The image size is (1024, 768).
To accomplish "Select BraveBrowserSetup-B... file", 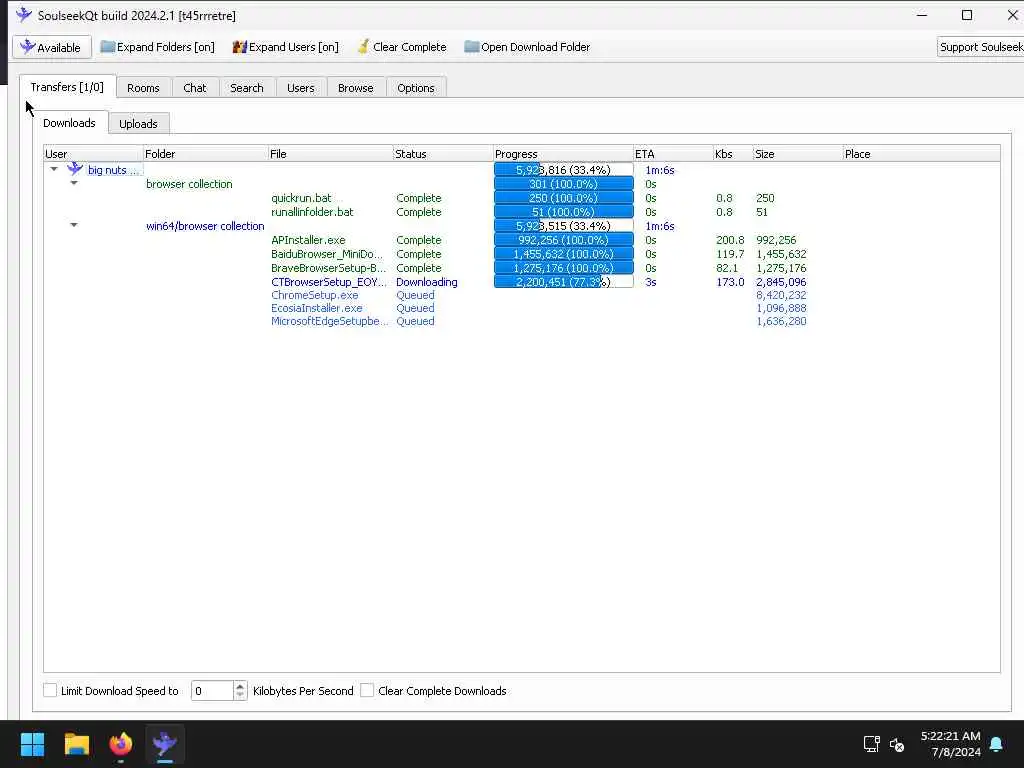I will click(328, 268).
